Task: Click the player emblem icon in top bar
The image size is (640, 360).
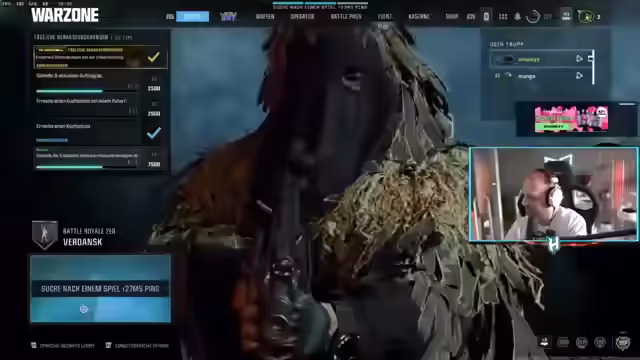Action: pyautogui.click(x=586, y=17)
